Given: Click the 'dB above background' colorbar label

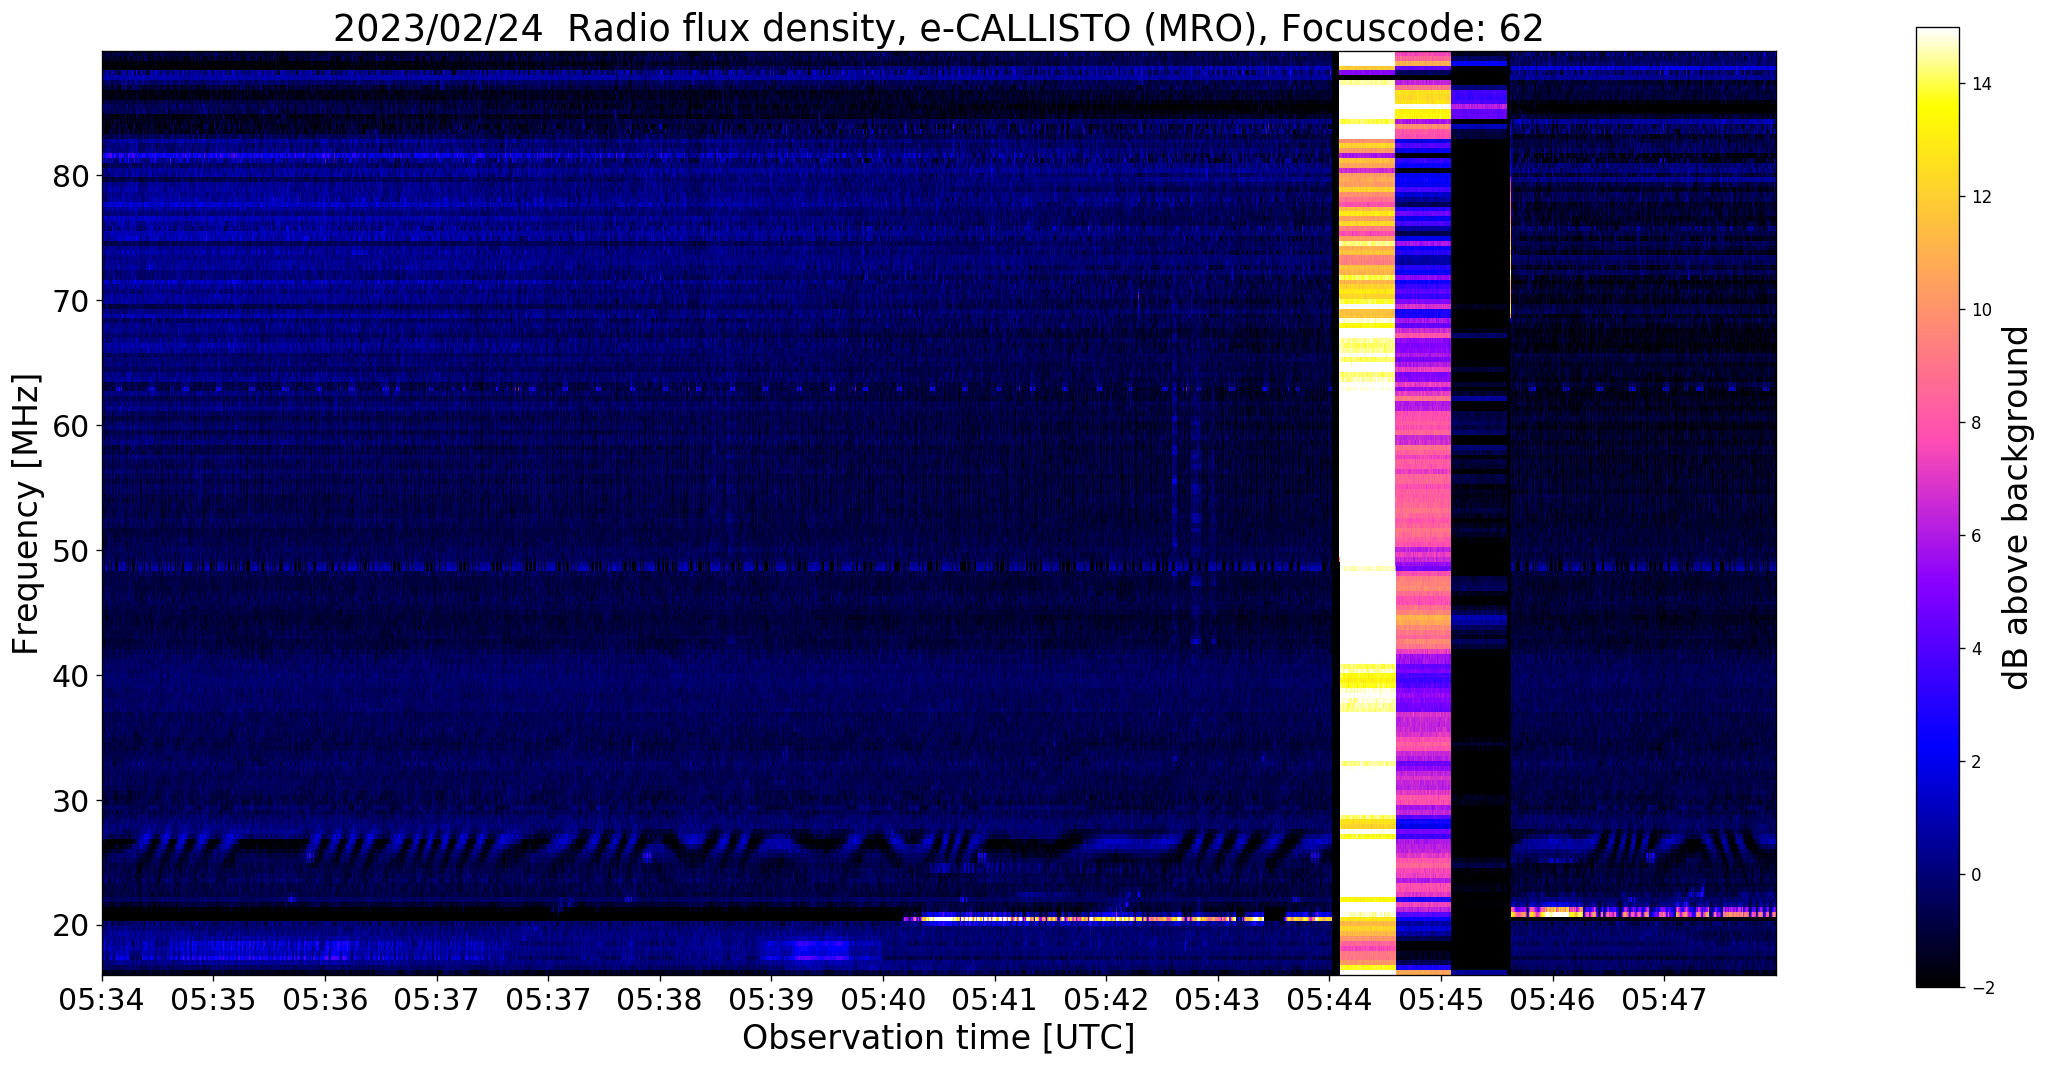Looking at the screenshot, I should tap(2016, 507).
